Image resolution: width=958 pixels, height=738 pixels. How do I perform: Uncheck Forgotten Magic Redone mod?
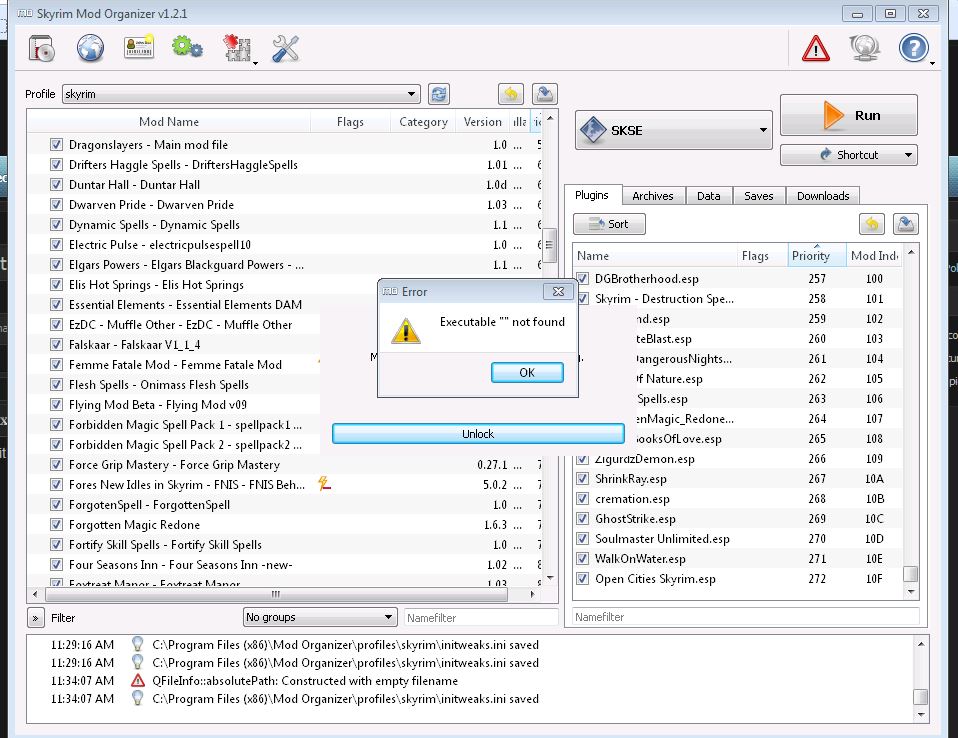[x=56, y=525]
